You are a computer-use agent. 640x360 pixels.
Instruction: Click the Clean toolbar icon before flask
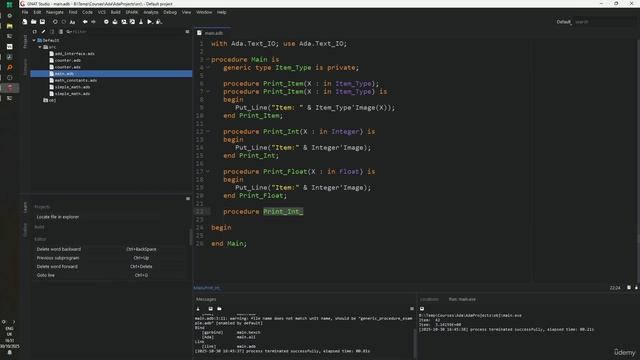click(x=132, y=22)
